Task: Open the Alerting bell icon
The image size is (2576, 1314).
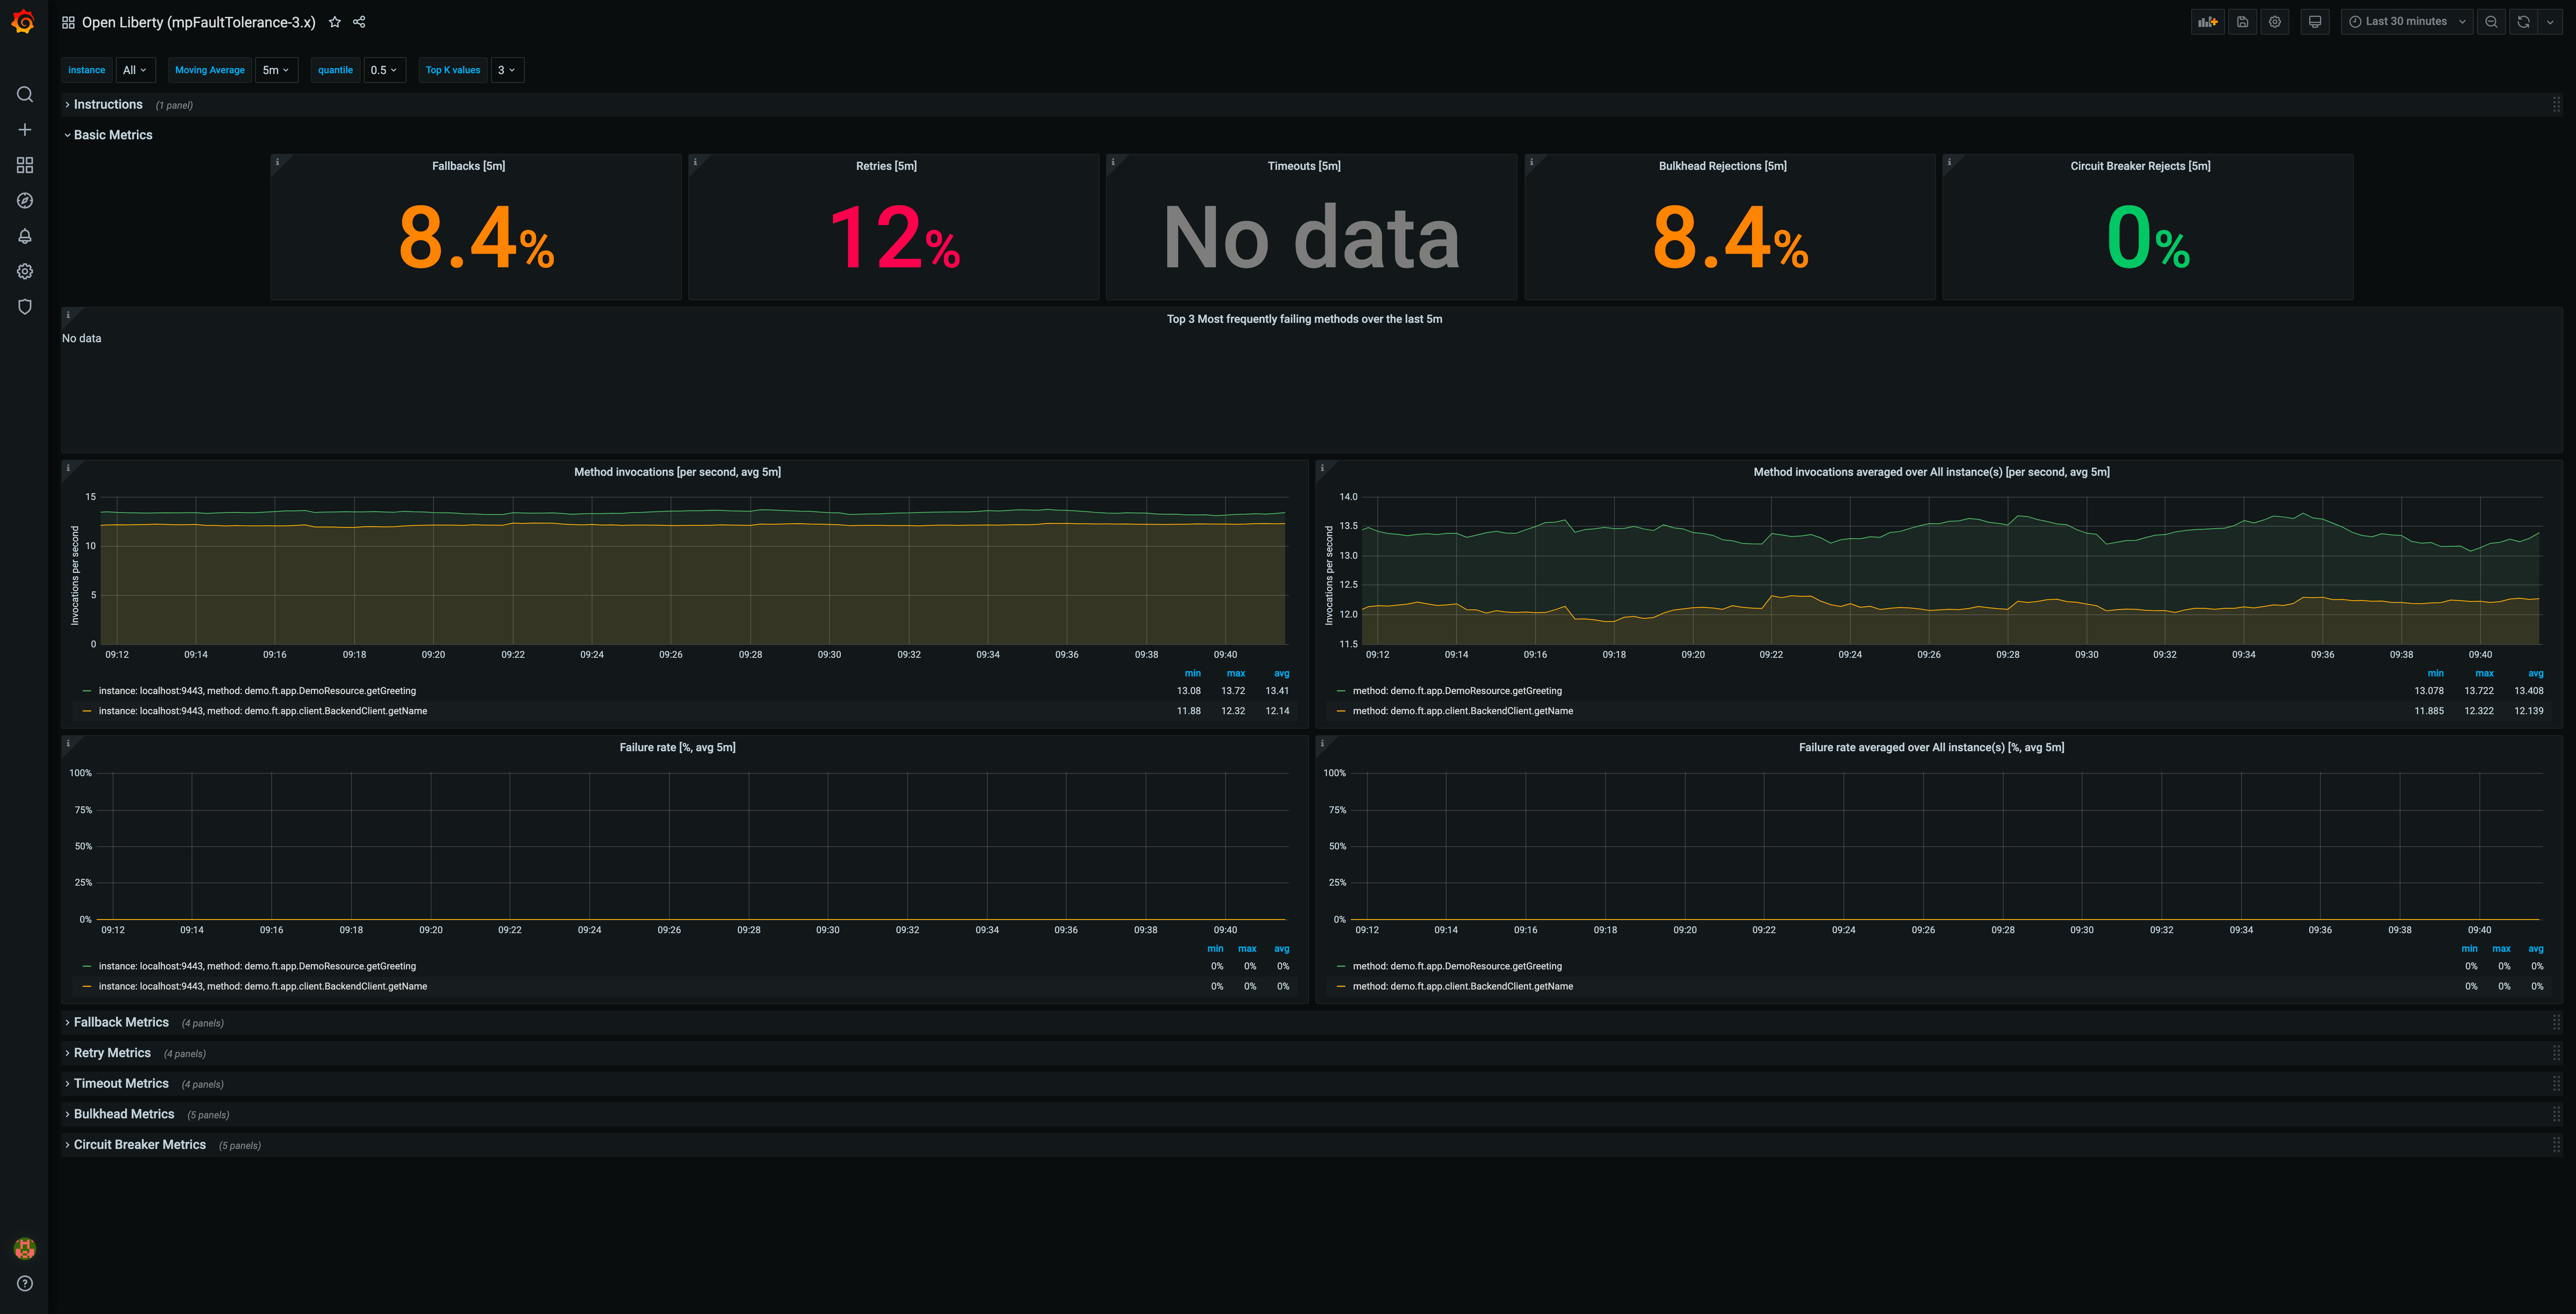Action: point(25,236)
